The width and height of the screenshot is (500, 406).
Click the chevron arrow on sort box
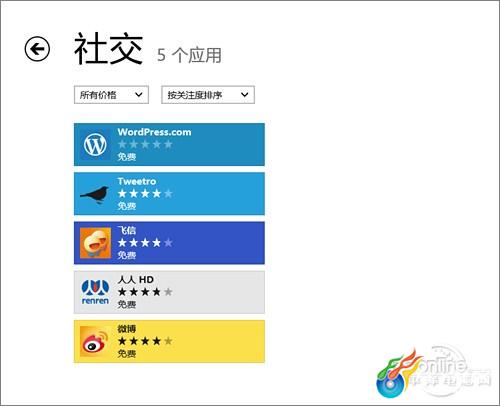(245, 95)
